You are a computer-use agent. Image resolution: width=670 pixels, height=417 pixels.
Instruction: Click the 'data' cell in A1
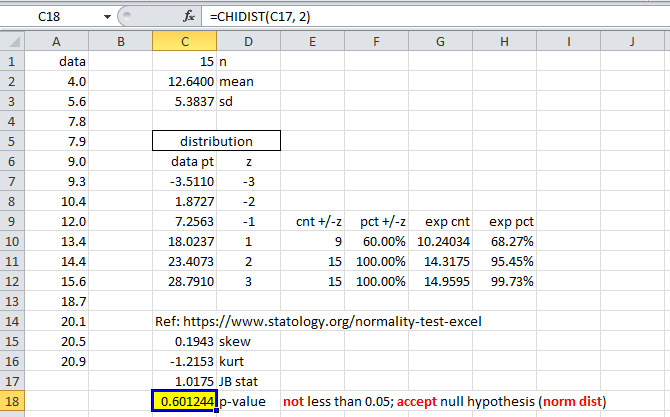[x=56, y=62]
